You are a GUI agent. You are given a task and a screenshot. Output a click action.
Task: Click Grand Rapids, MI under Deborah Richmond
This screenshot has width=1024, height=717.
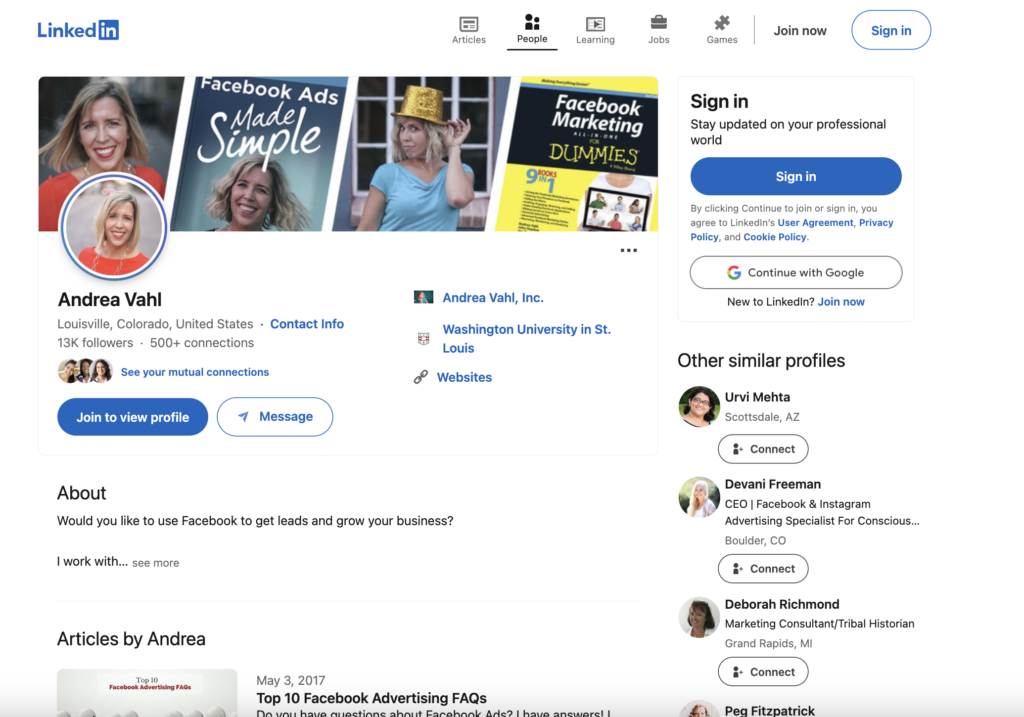pyautogui.click(x=769, y=643)
